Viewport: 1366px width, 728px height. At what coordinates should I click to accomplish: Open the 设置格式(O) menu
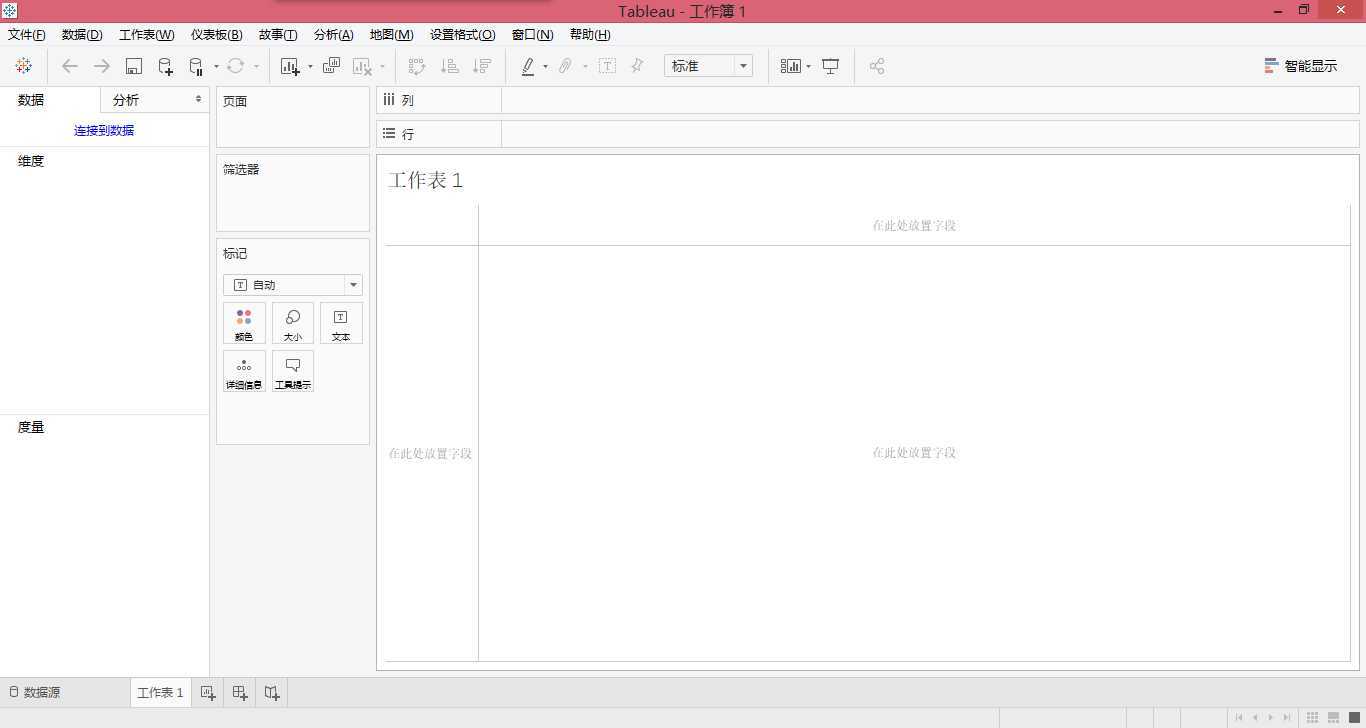click(x=463, y=34)
